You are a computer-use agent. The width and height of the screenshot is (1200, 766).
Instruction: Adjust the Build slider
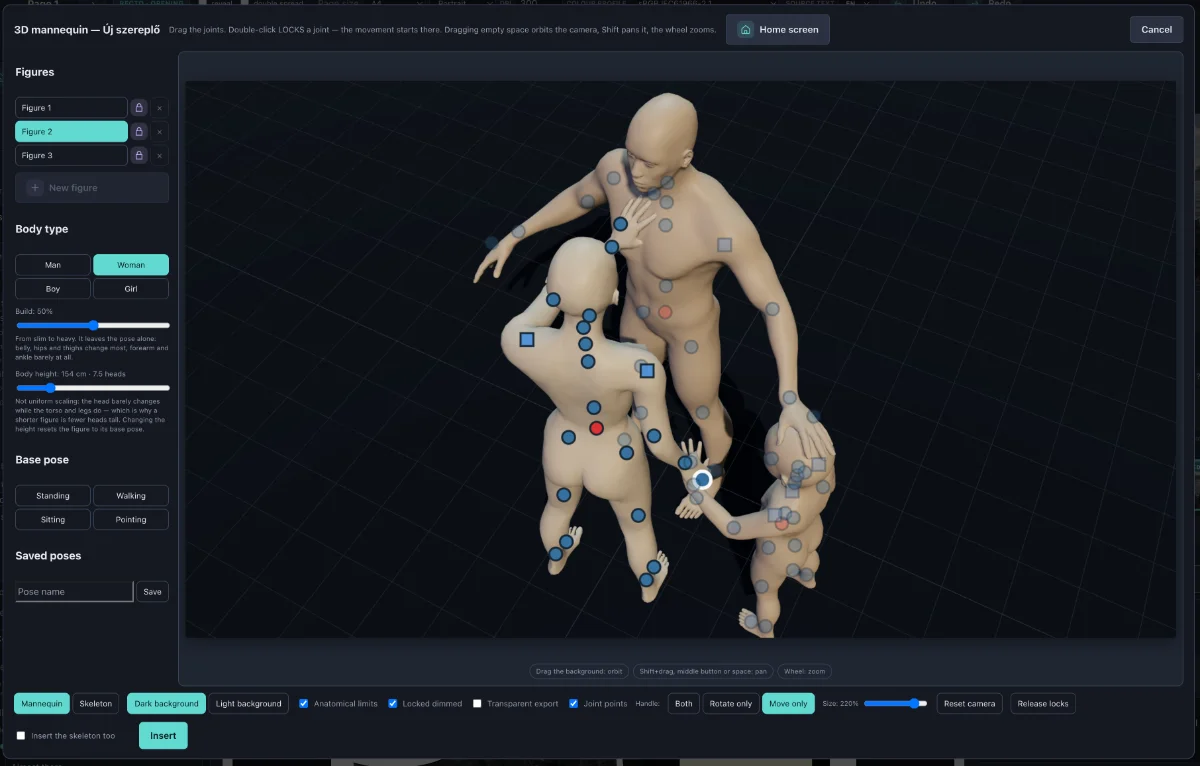coord(92,325)
